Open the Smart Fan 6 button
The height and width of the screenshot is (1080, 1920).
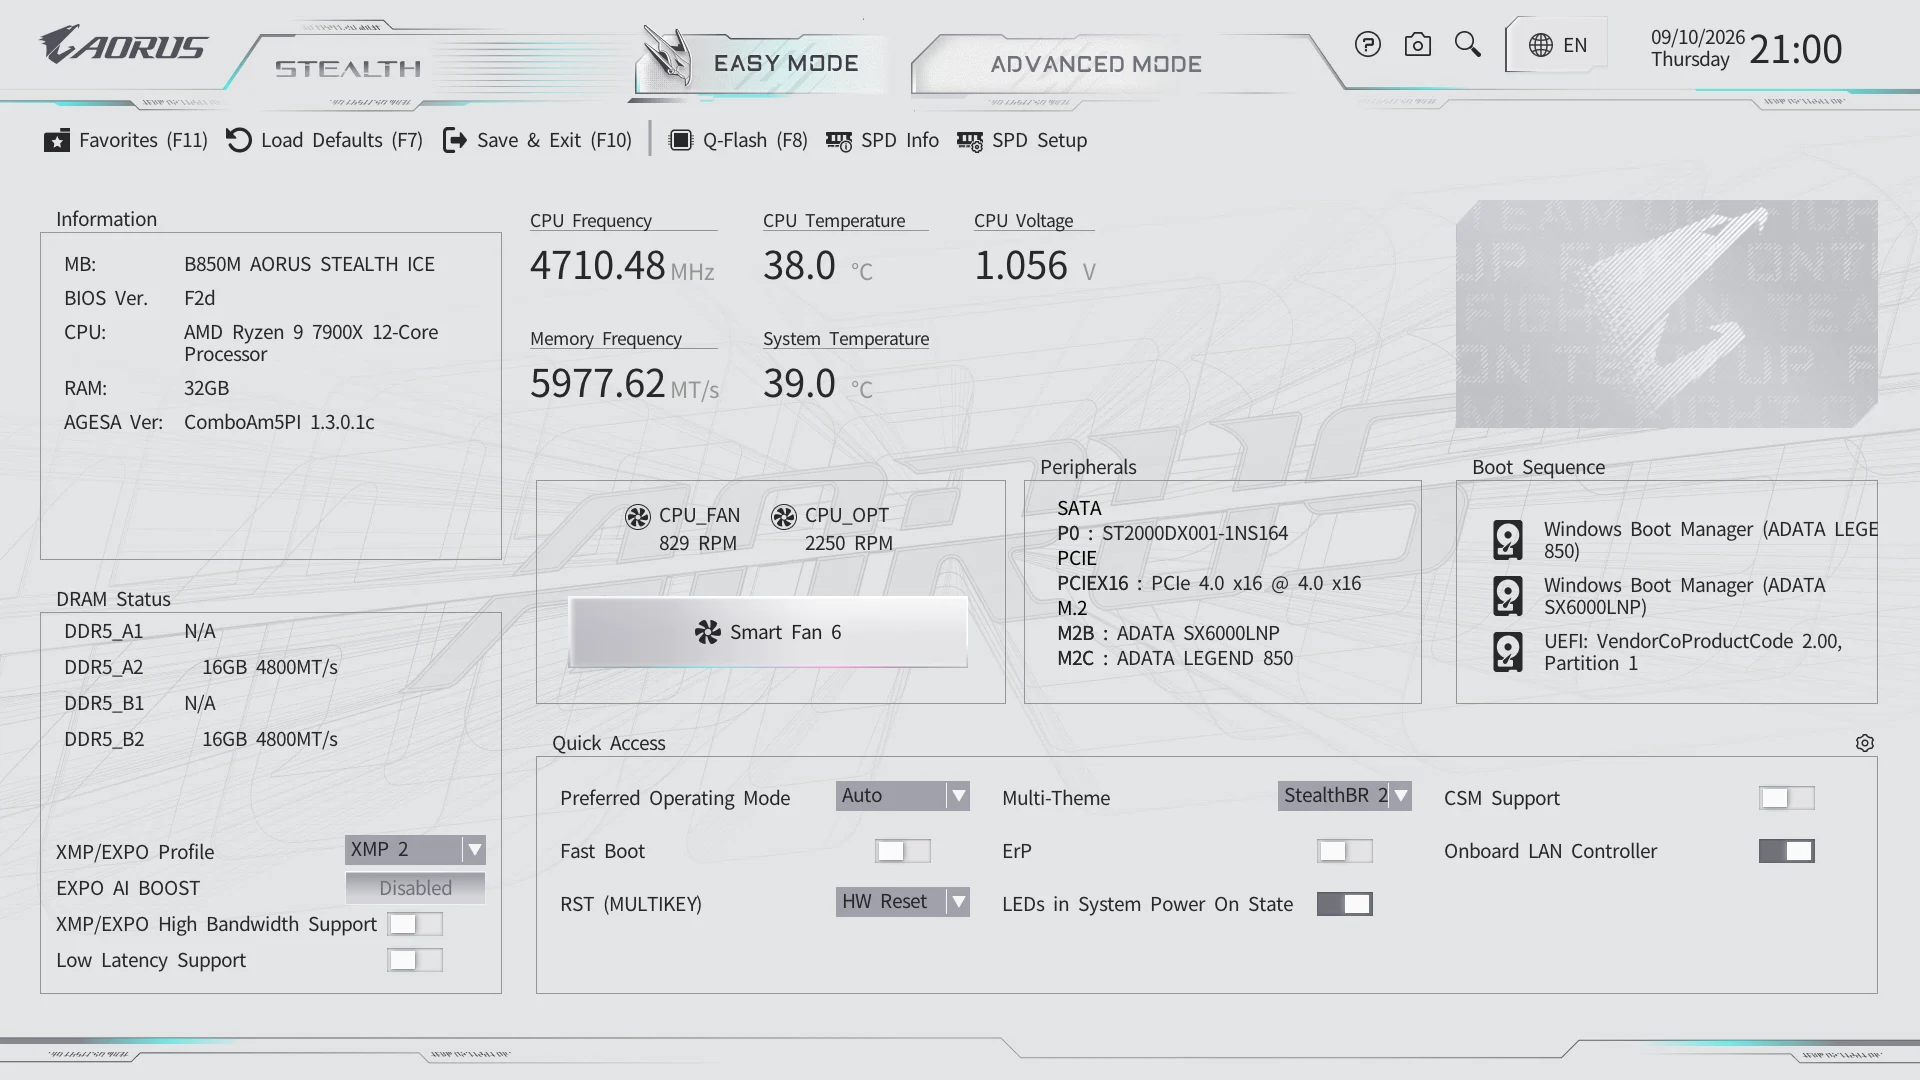coord(768,632)
